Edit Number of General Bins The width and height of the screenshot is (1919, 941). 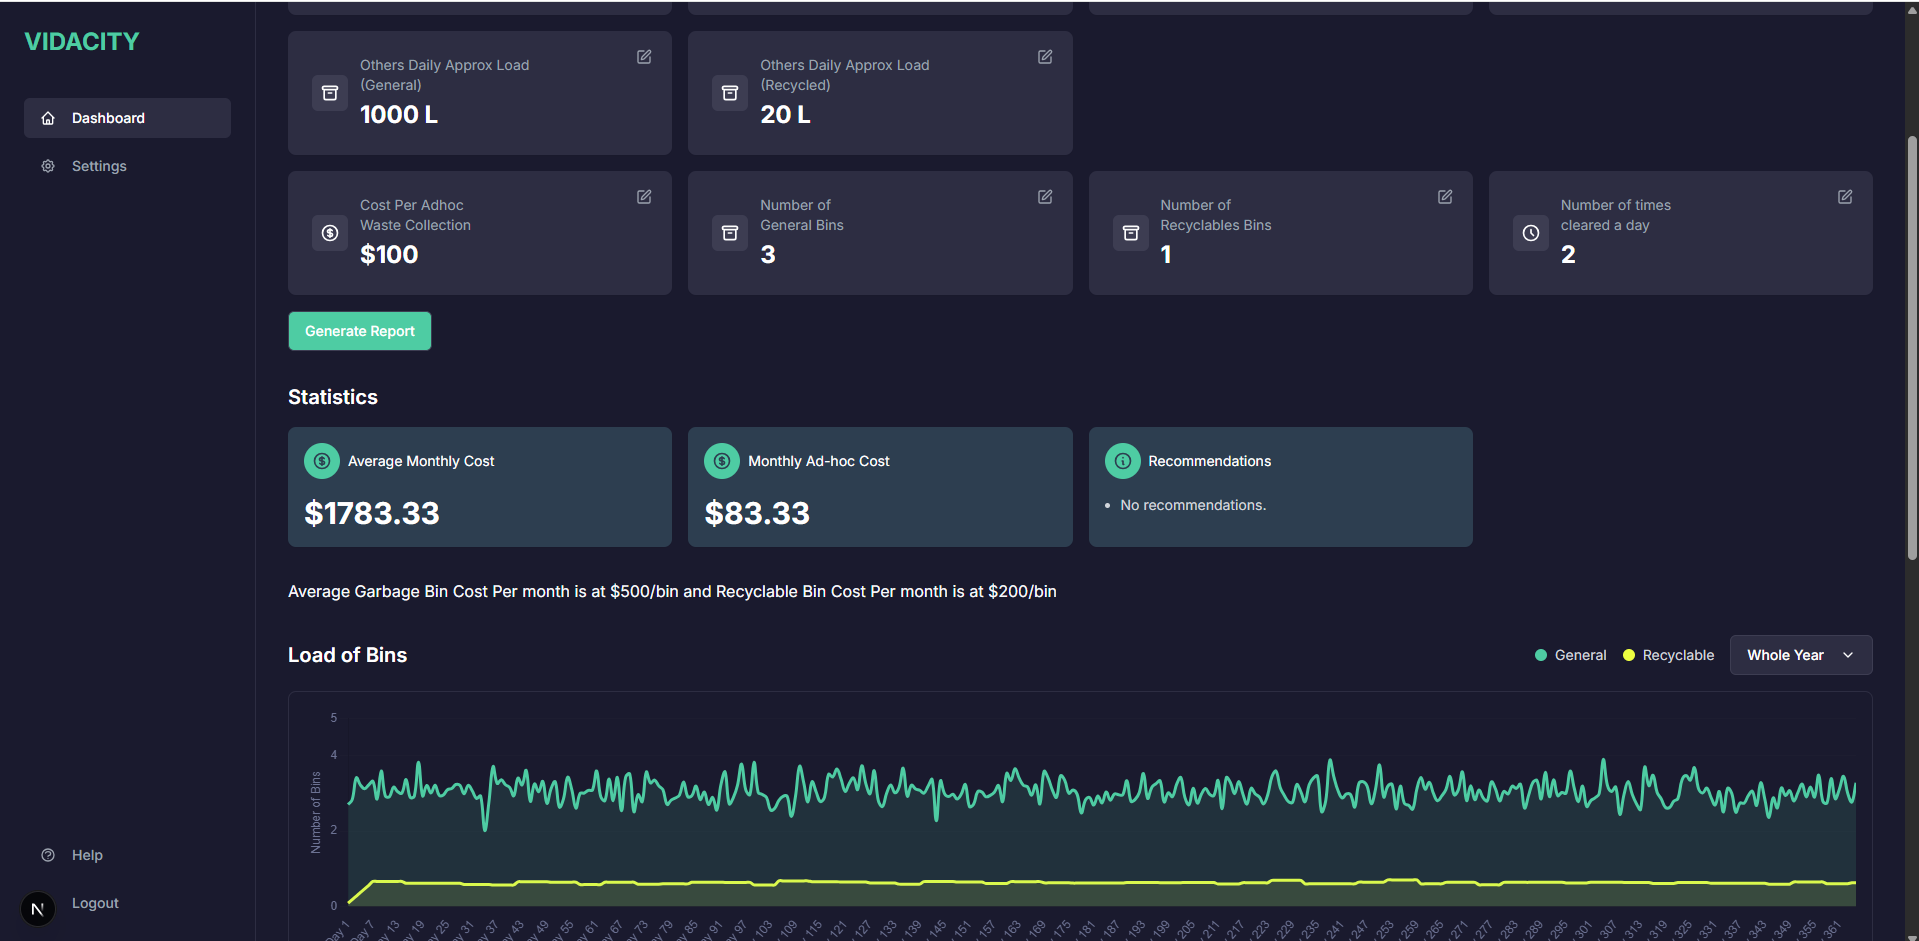[1044, 197]
